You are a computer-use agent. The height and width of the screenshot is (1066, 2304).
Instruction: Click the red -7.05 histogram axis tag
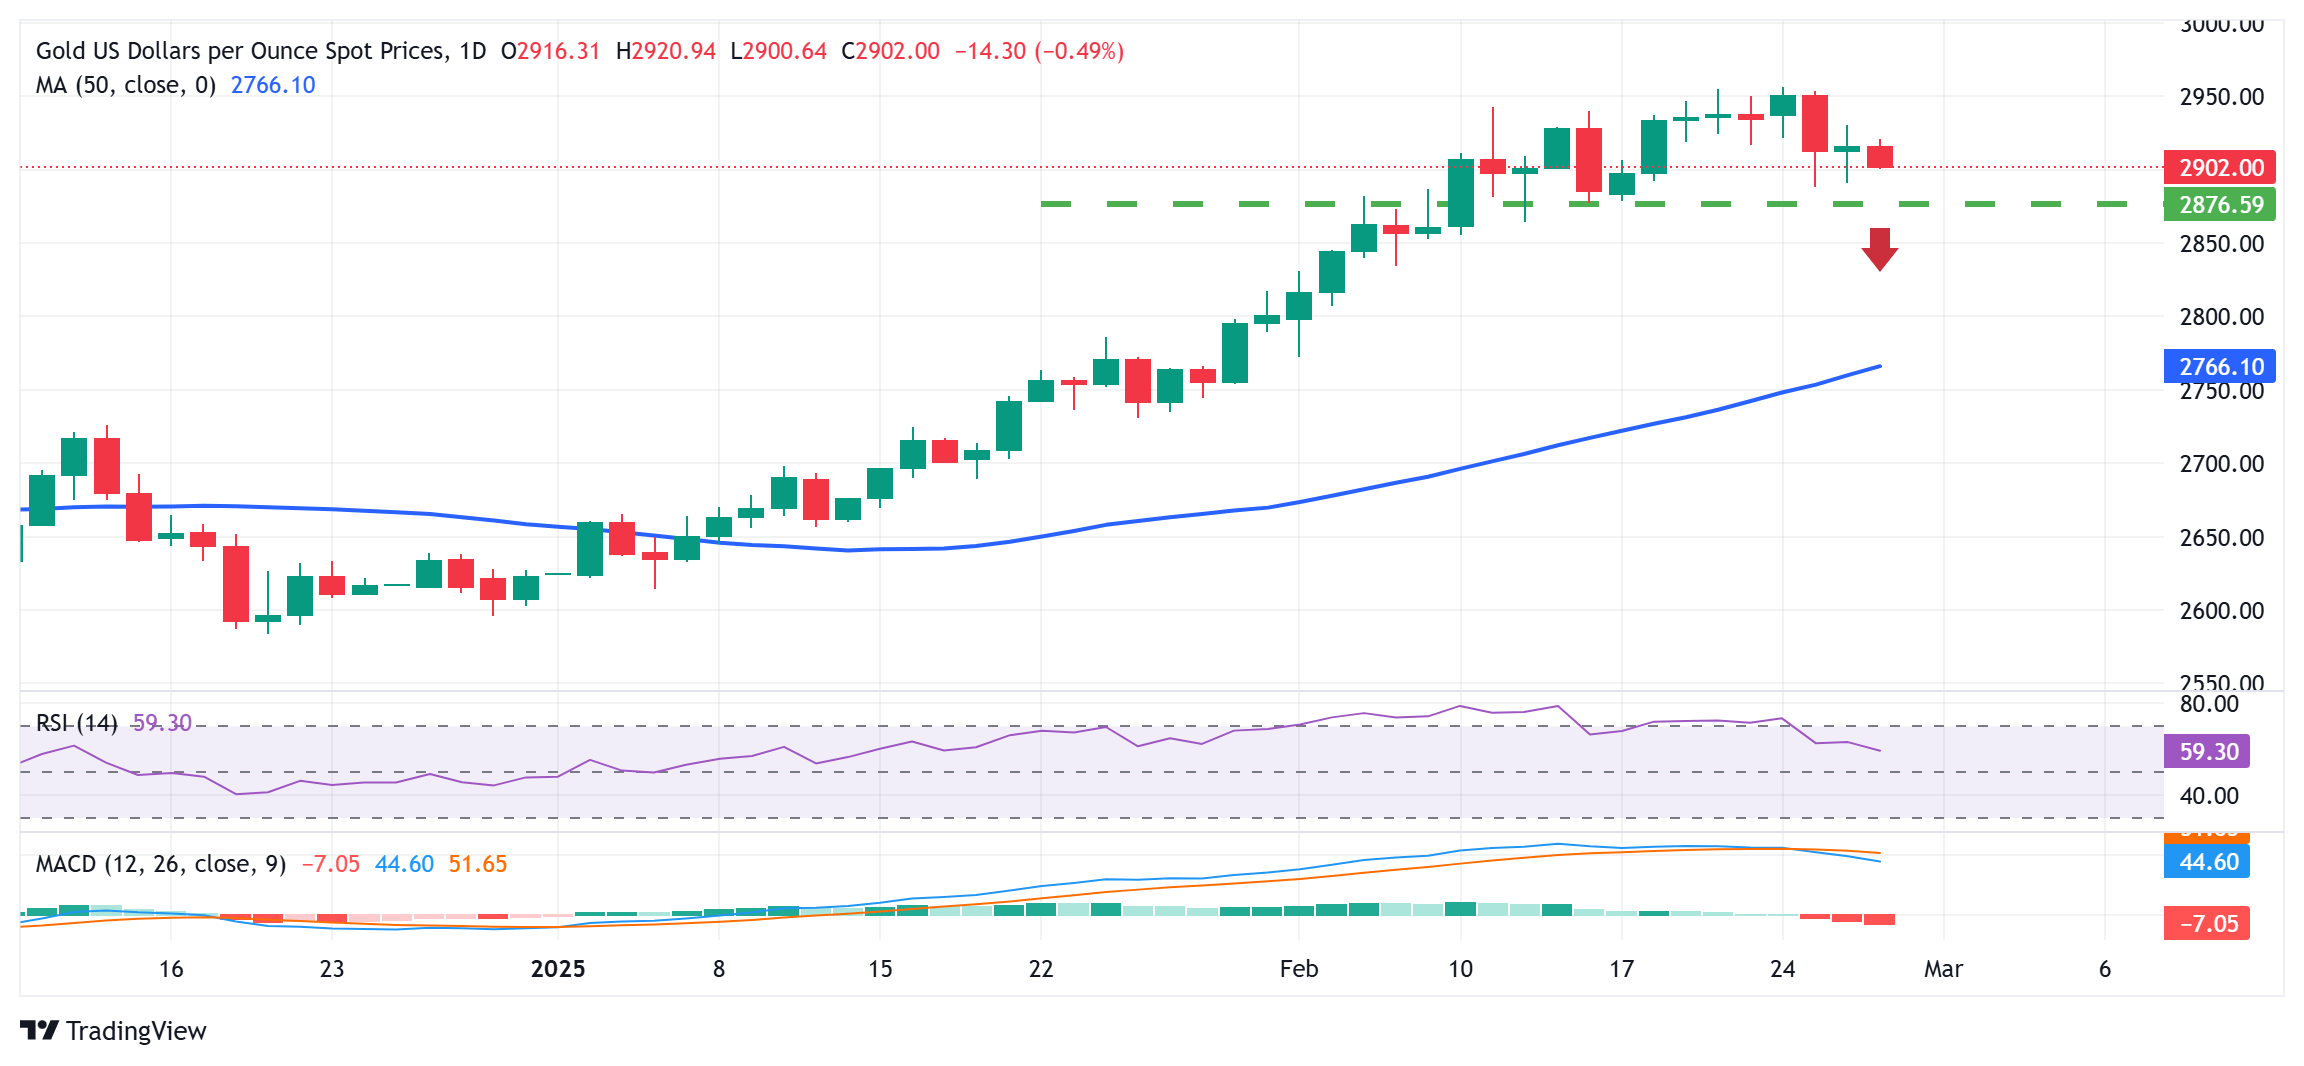(x=2206, y=923)
